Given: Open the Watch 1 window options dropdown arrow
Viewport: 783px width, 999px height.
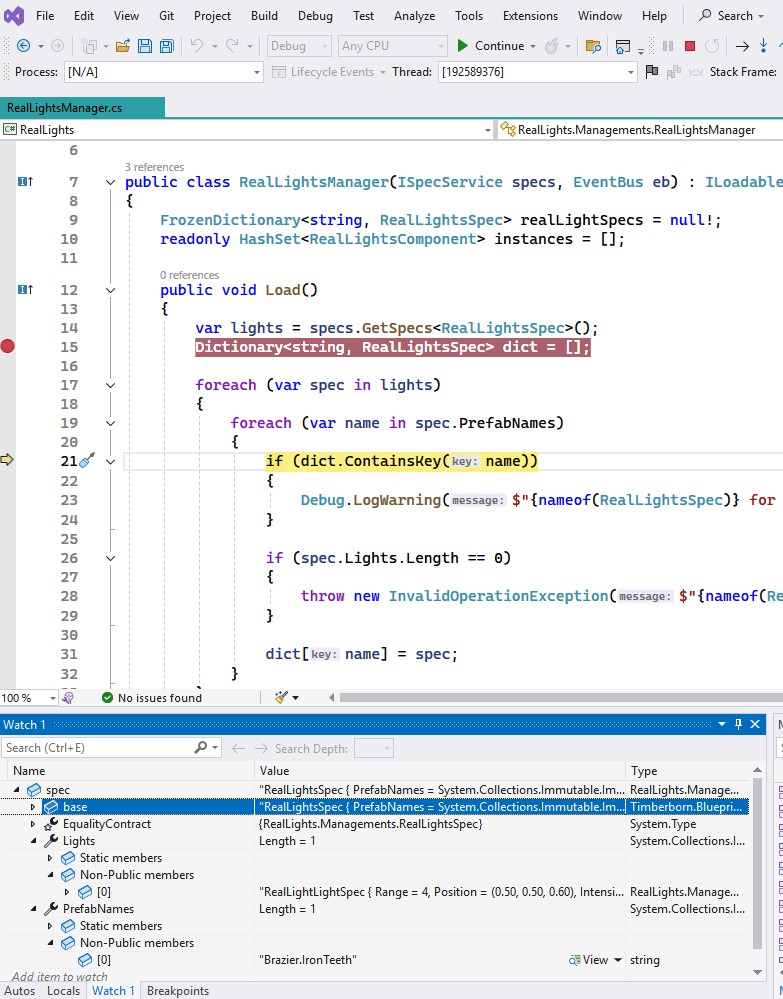Looking at the screenshot, I should pos(722,724).
